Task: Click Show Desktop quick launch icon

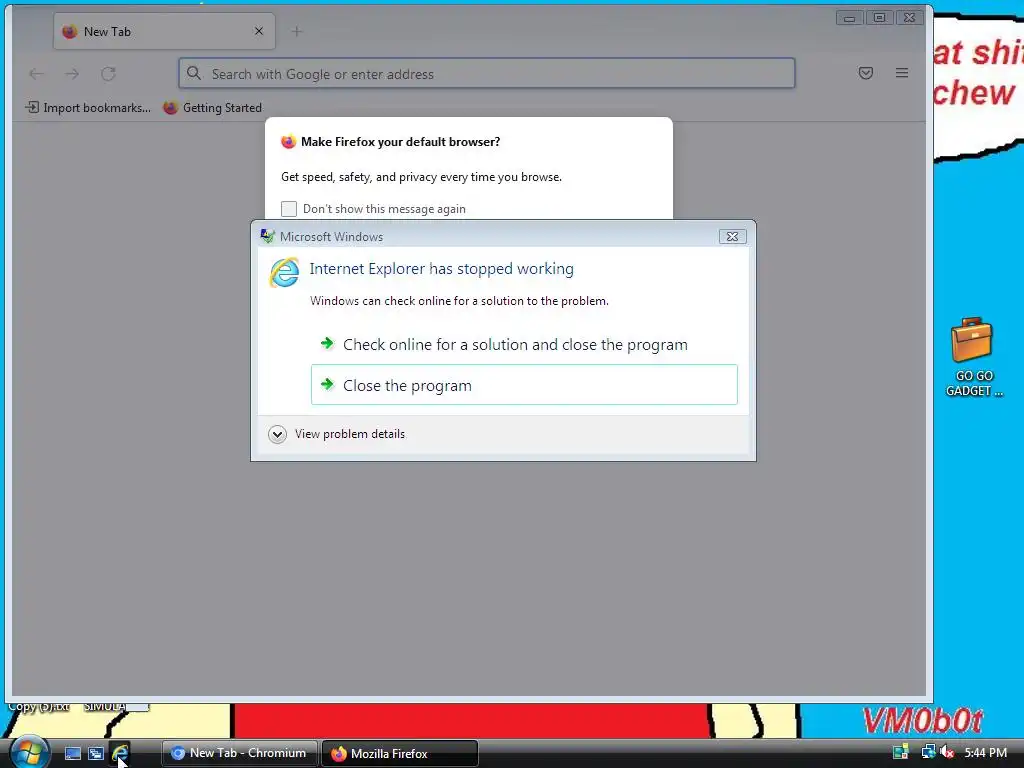Action: [x=72, y=754]
